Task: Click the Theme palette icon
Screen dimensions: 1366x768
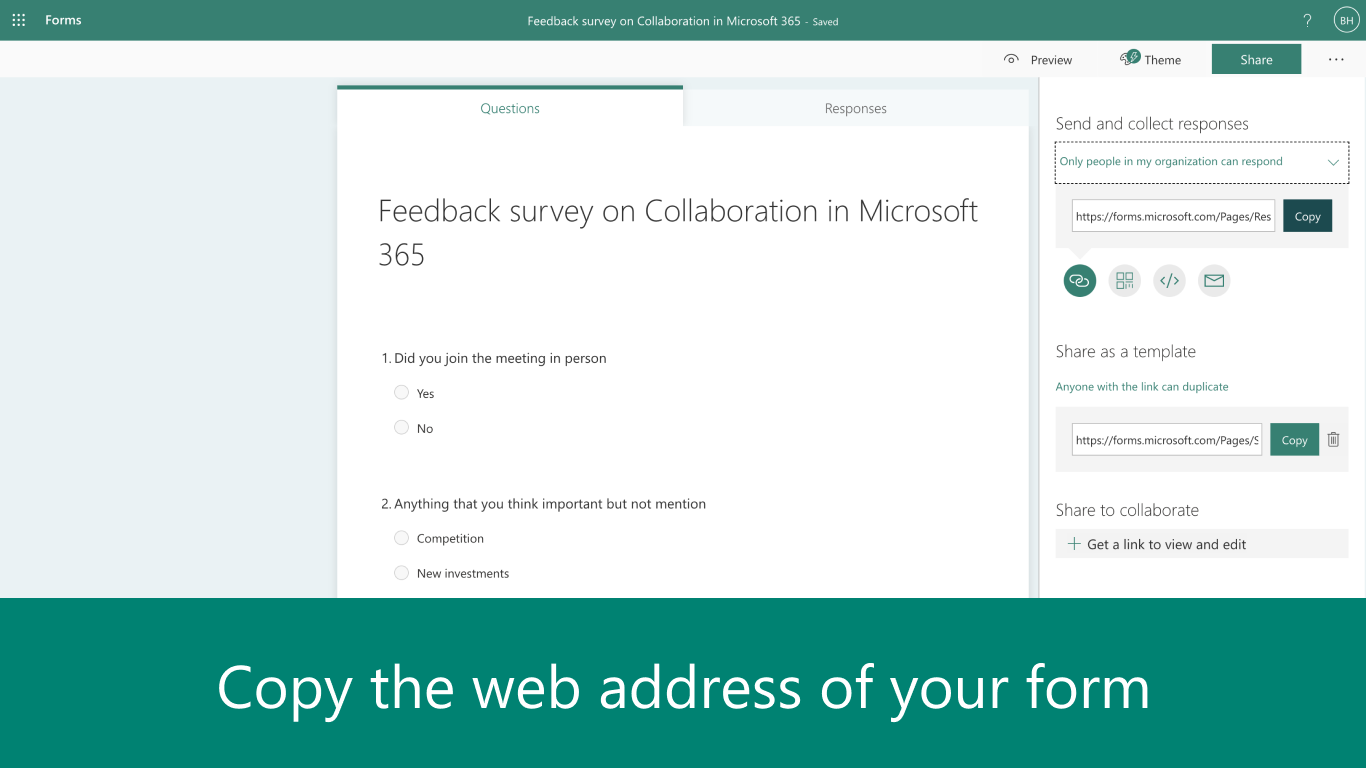Action: (x=1130, y=58)
